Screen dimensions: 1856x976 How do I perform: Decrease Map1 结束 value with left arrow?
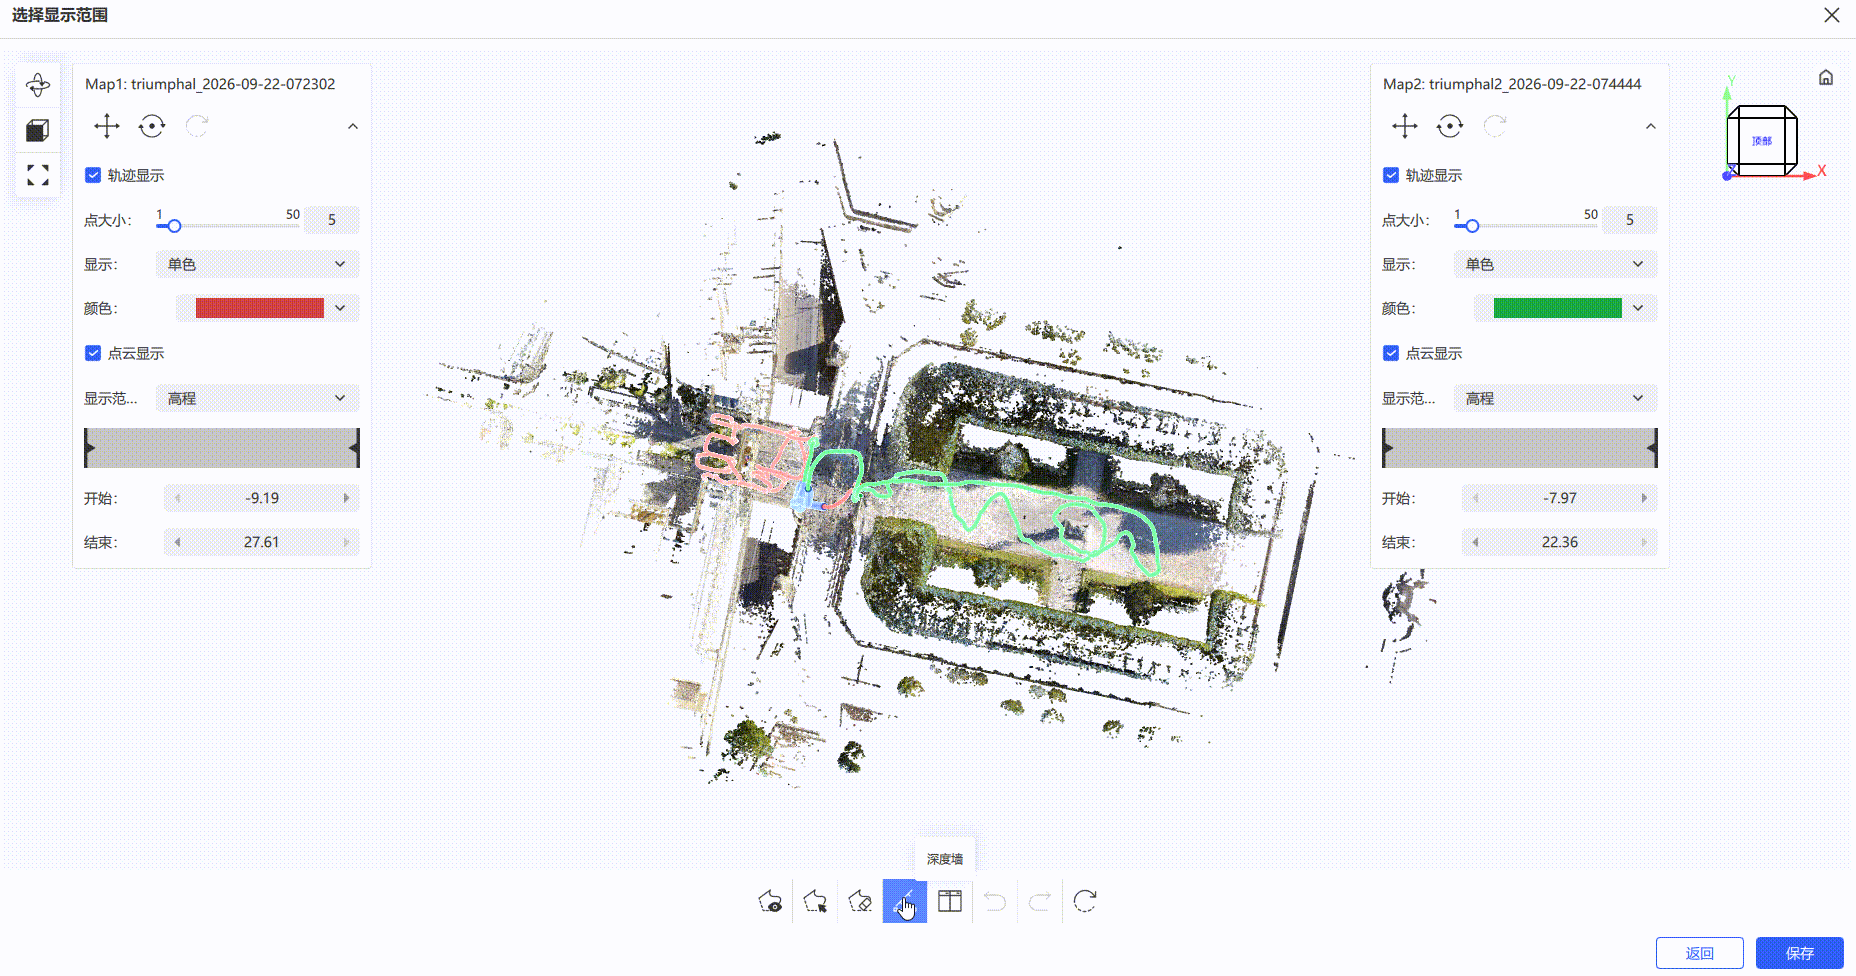177,542
